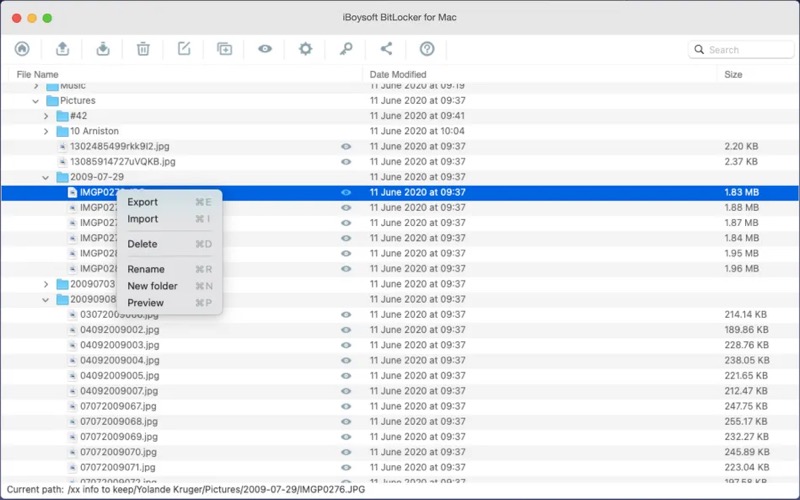The width and height of the screenshot is (800, 500).
Task: Click file icon of 1302485499rkk9I2.jpg
Action: [62, 146]
